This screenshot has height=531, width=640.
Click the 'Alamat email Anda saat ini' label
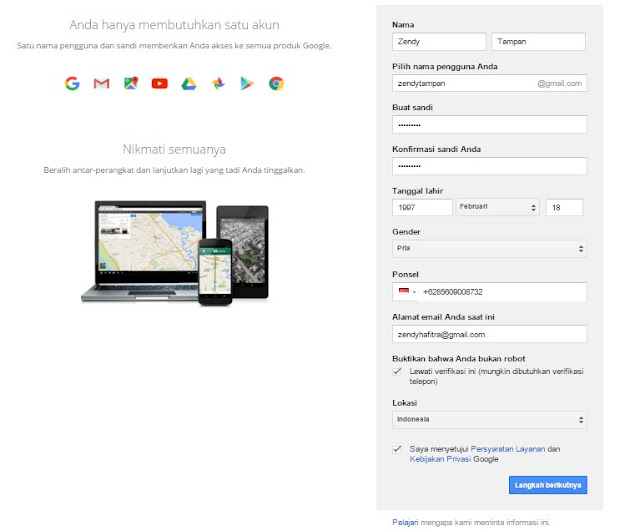click(443, 317)
